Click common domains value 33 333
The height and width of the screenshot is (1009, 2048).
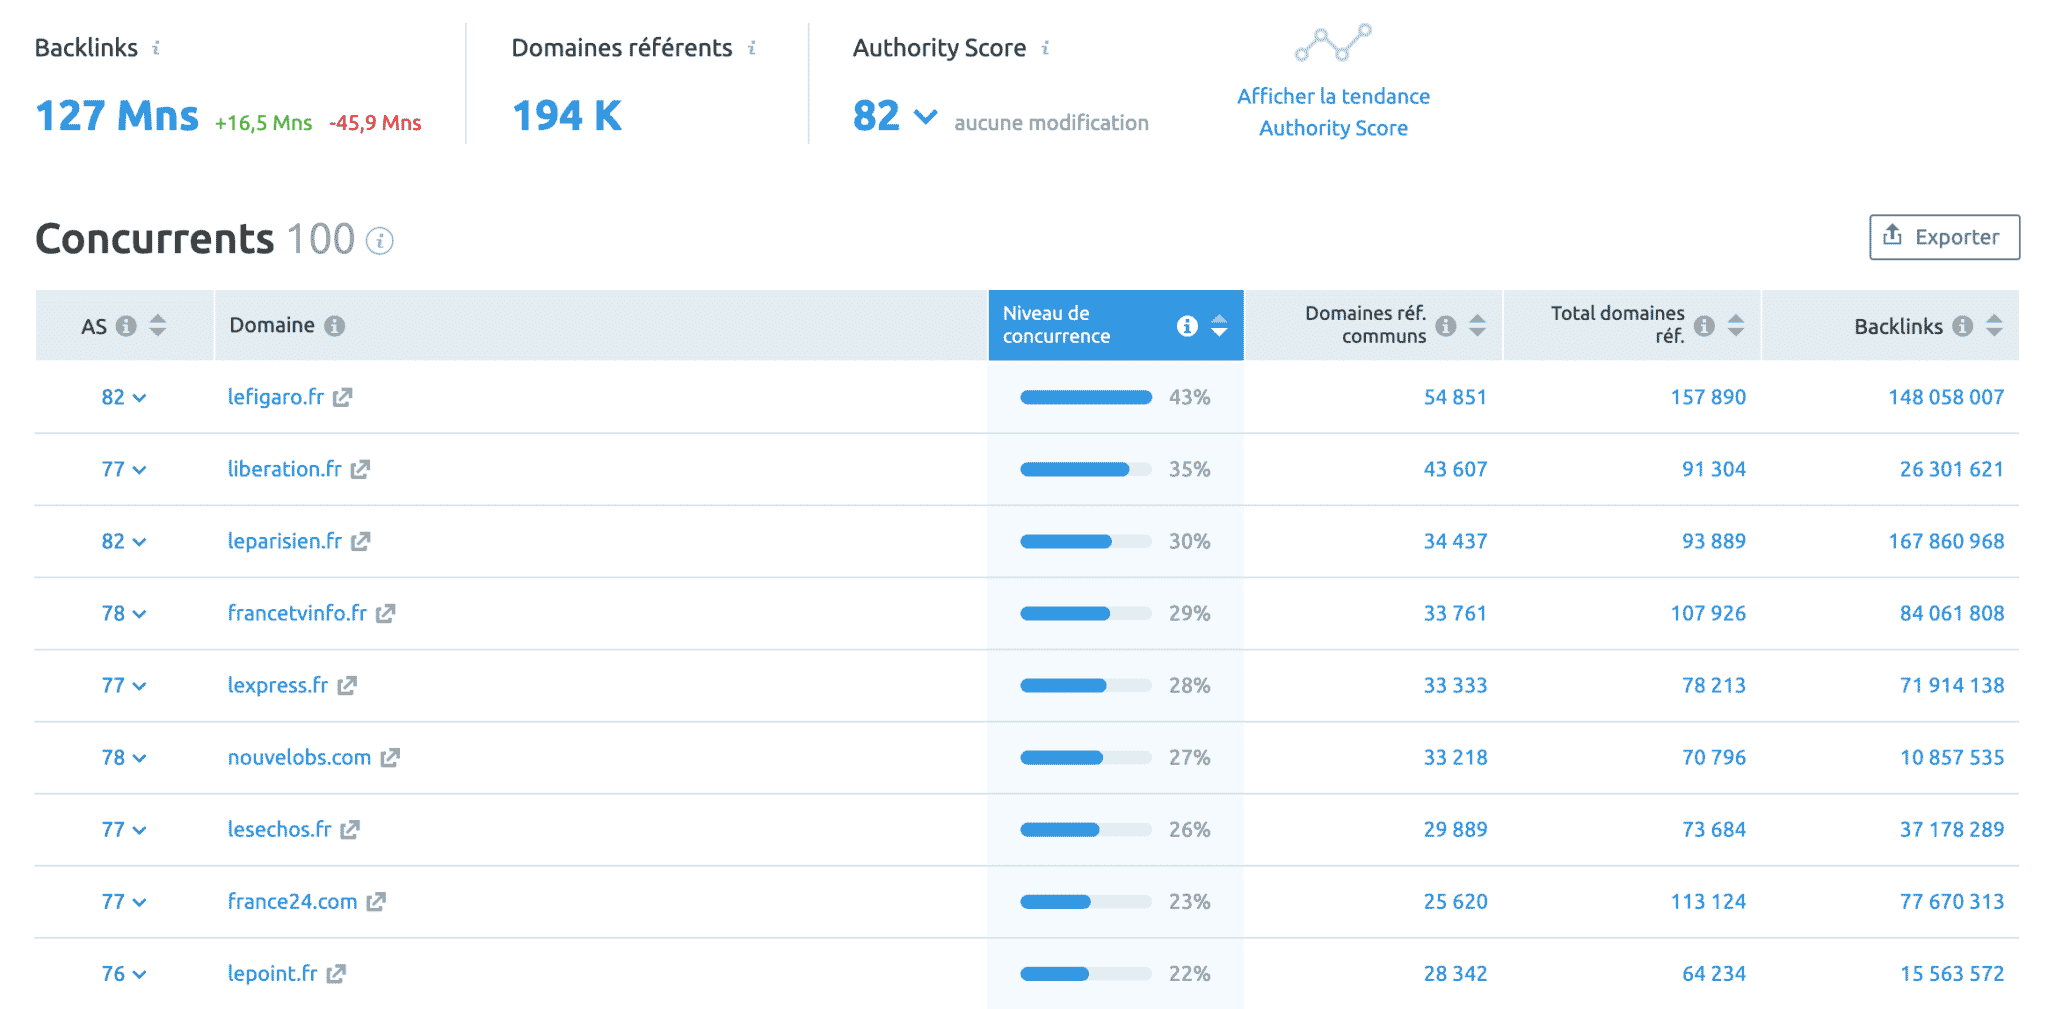(1455, 685)
